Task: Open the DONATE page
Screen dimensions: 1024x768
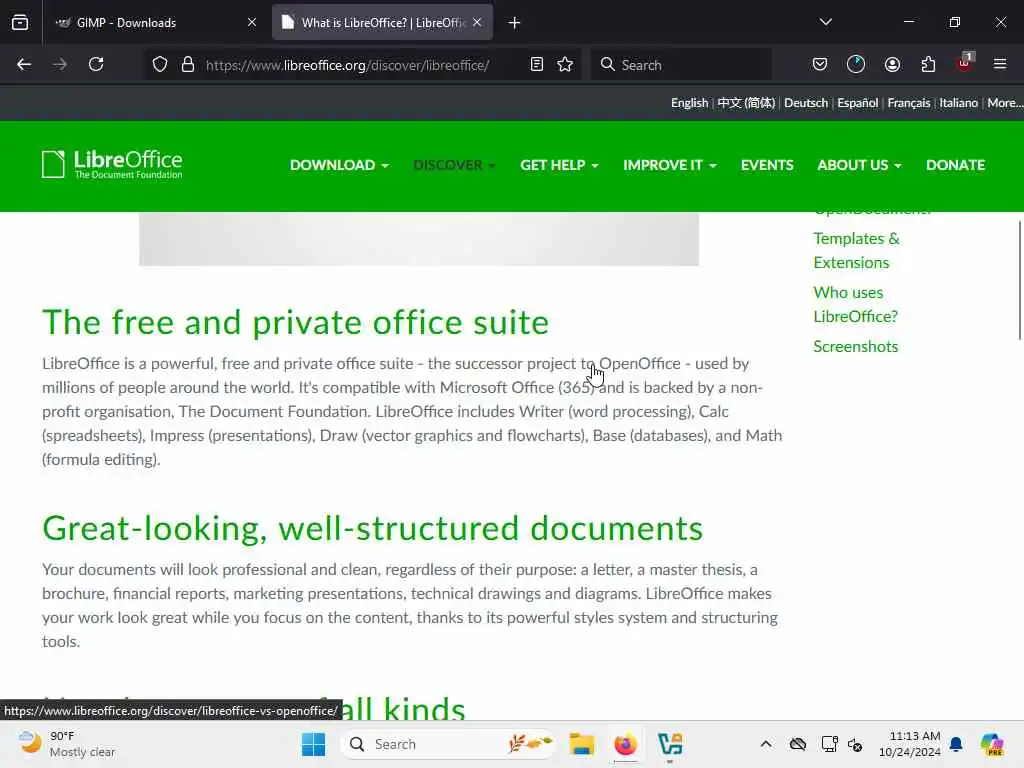Action: click(955, 165)
